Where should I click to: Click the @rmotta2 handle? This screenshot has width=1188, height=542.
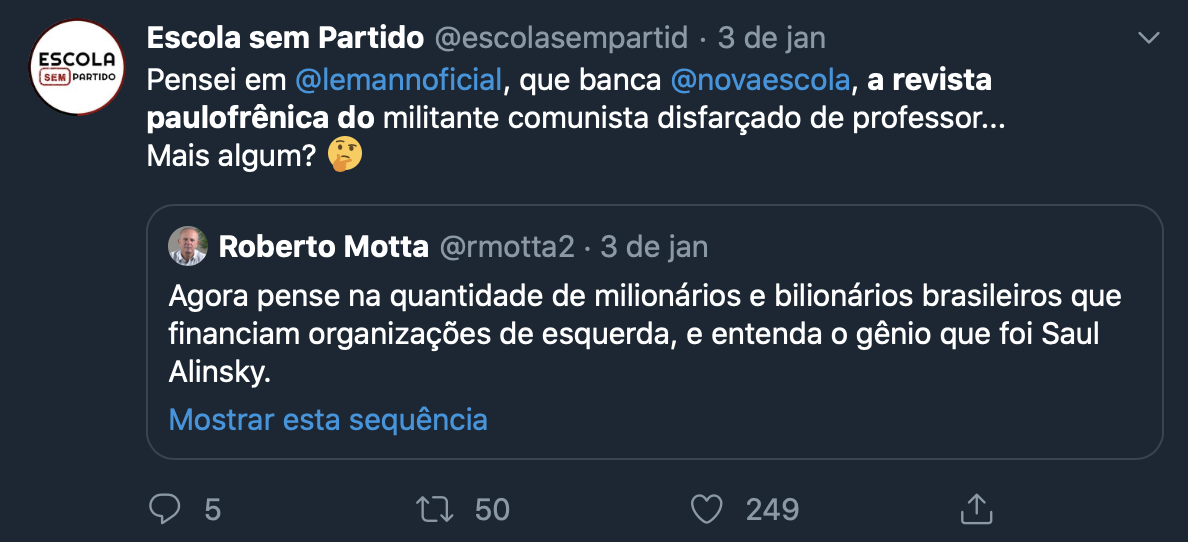tap(507, 246)
